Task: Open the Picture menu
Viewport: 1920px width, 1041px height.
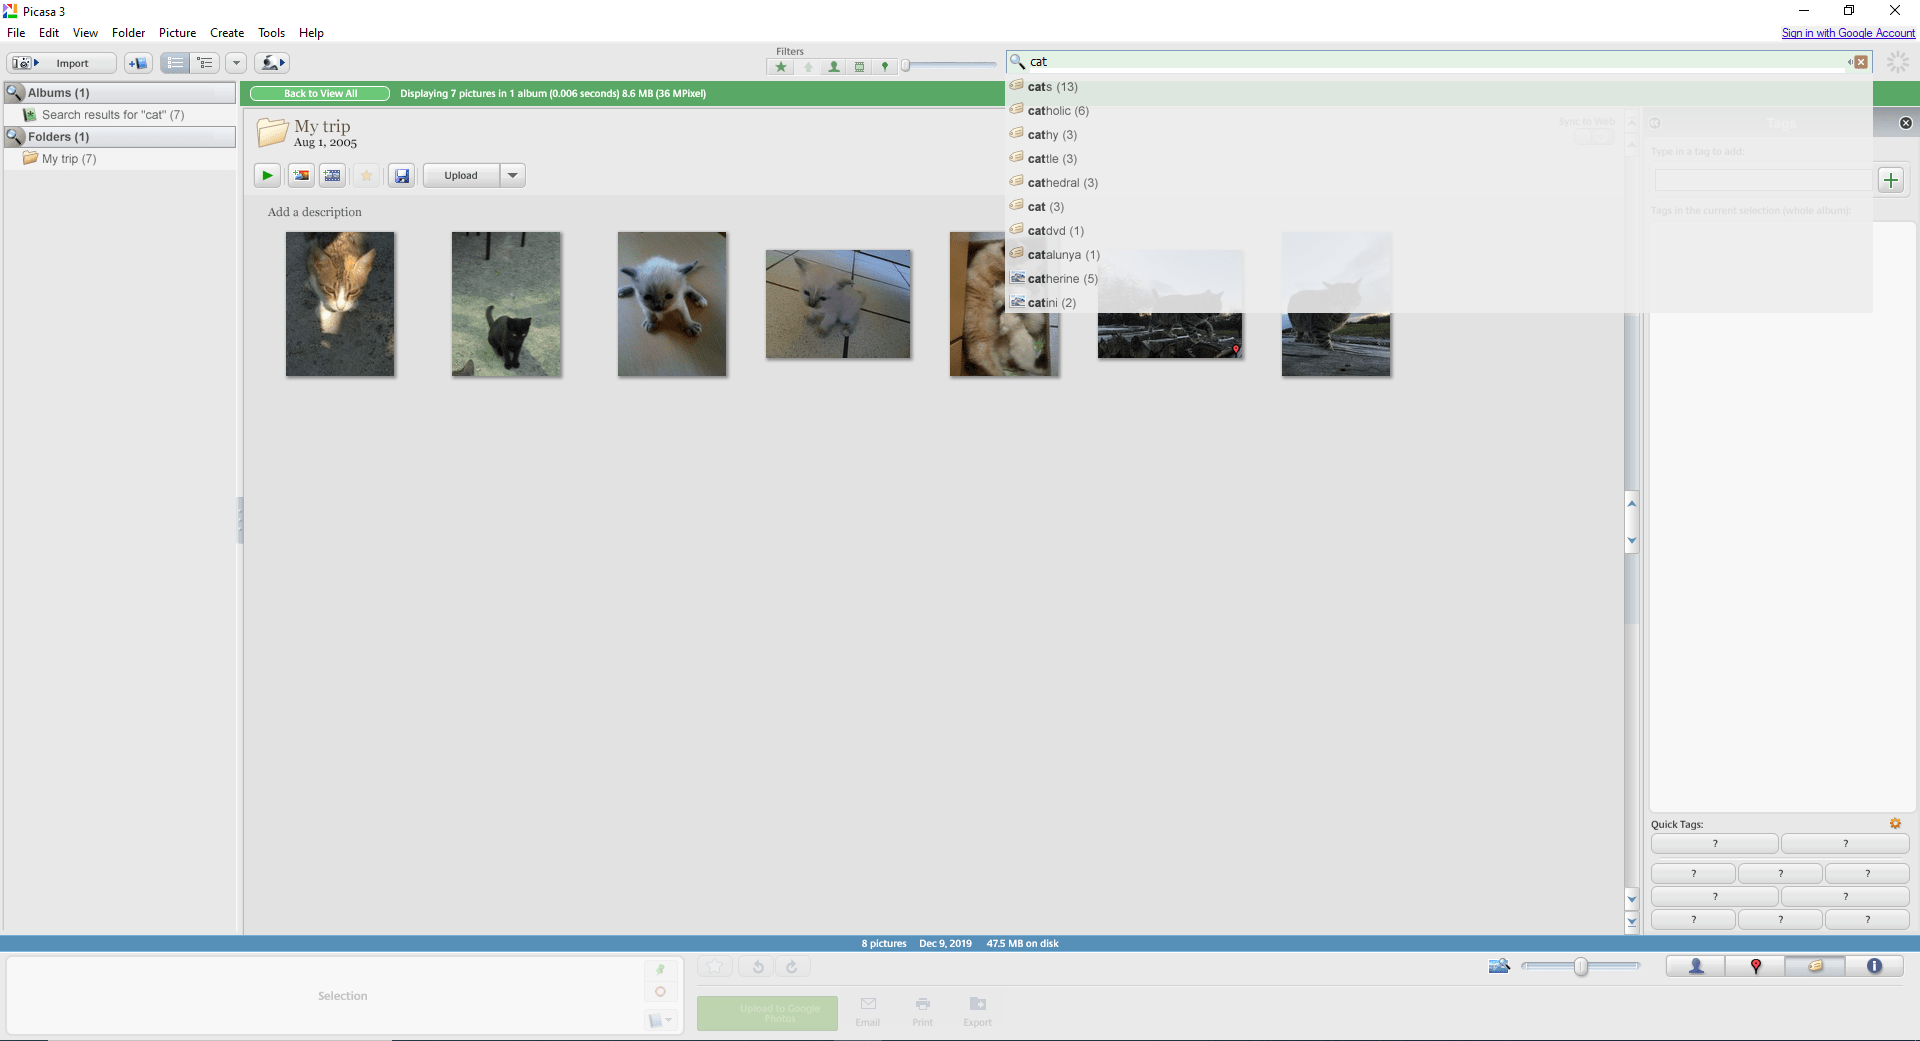Action: point(177,33)
